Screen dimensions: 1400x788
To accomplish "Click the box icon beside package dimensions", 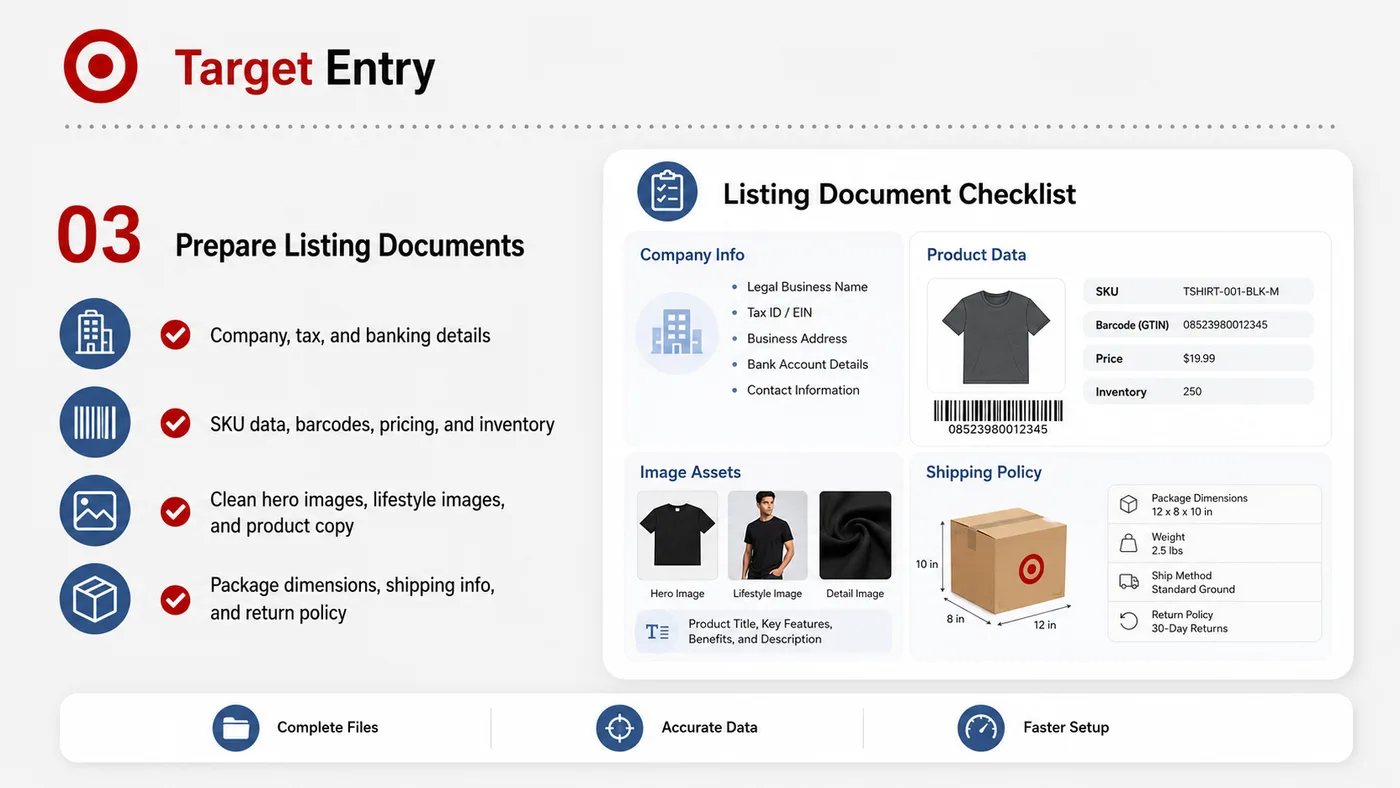I will tap(95, 599).
